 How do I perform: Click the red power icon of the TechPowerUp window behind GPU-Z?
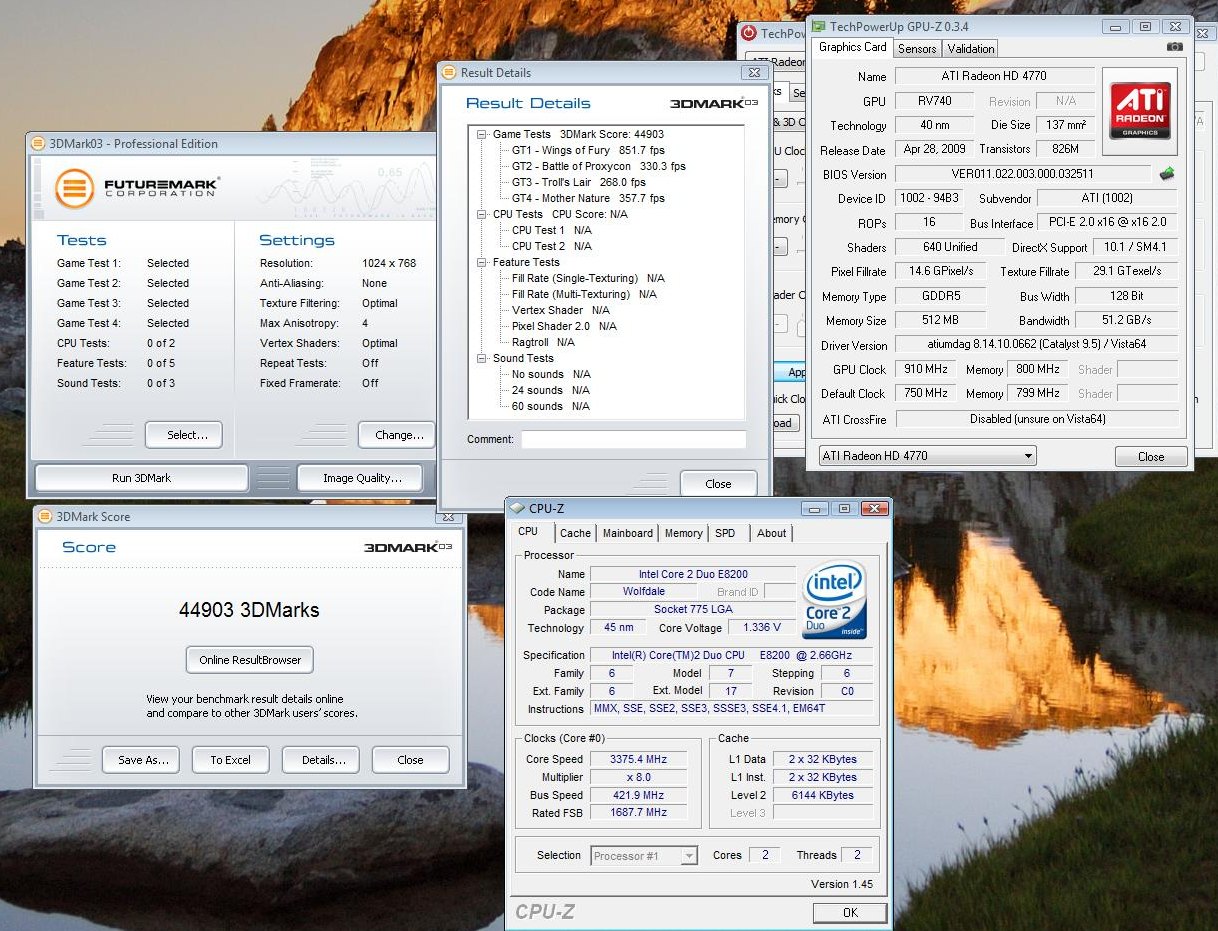[x=748, y=33]
